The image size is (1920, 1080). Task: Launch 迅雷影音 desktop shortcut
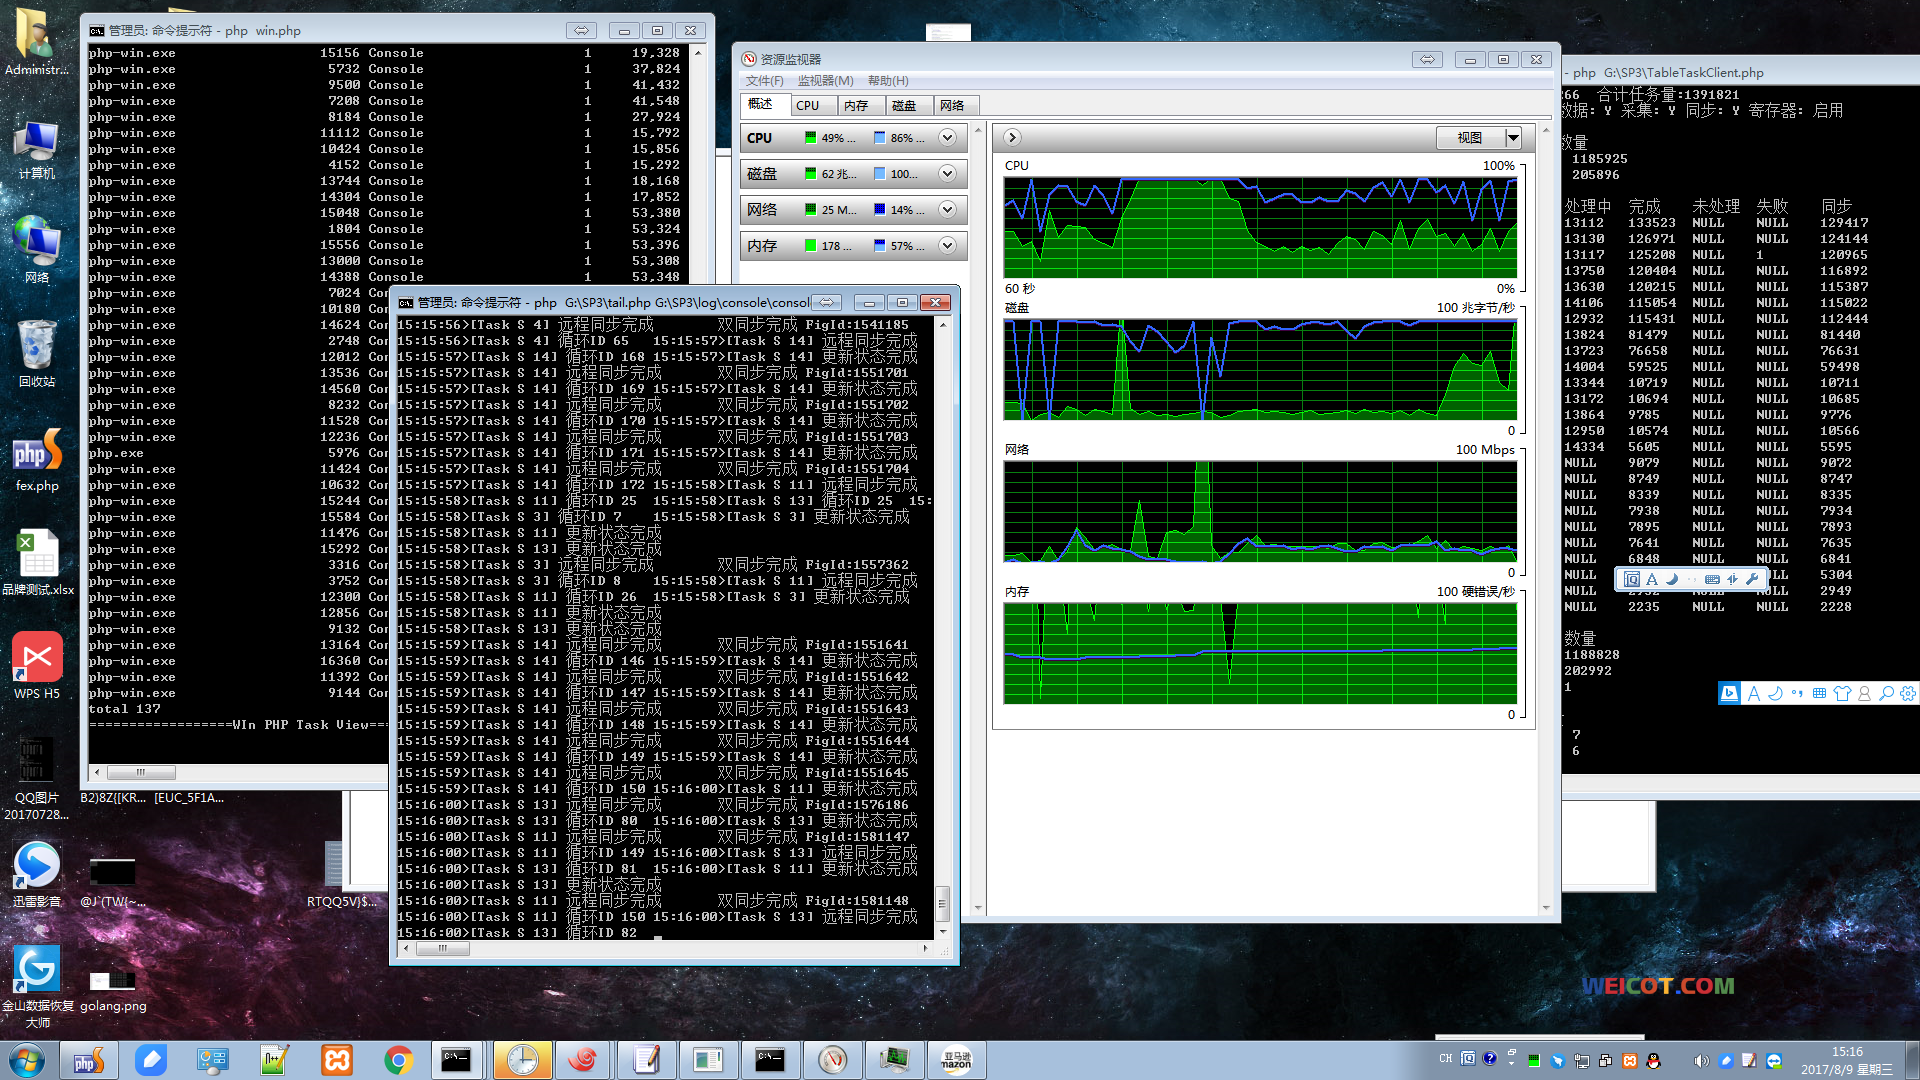(37, 873)
